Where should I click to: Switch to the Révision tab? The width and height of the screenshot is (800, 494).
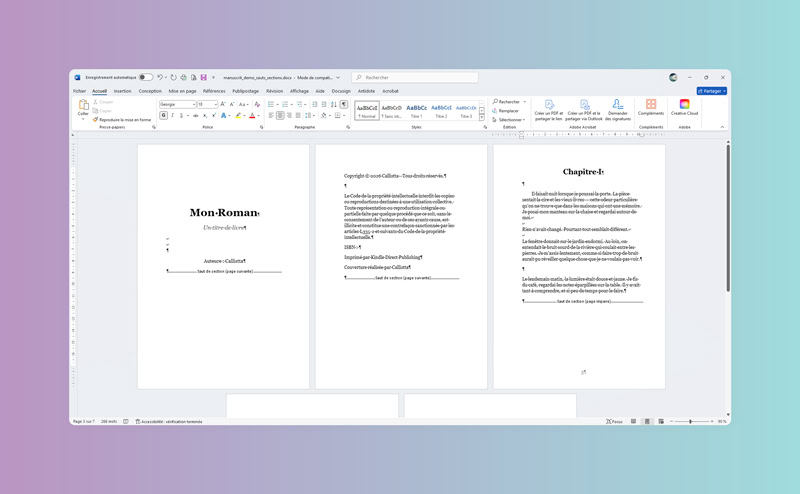pyautogui.click(x=274, y=91)
